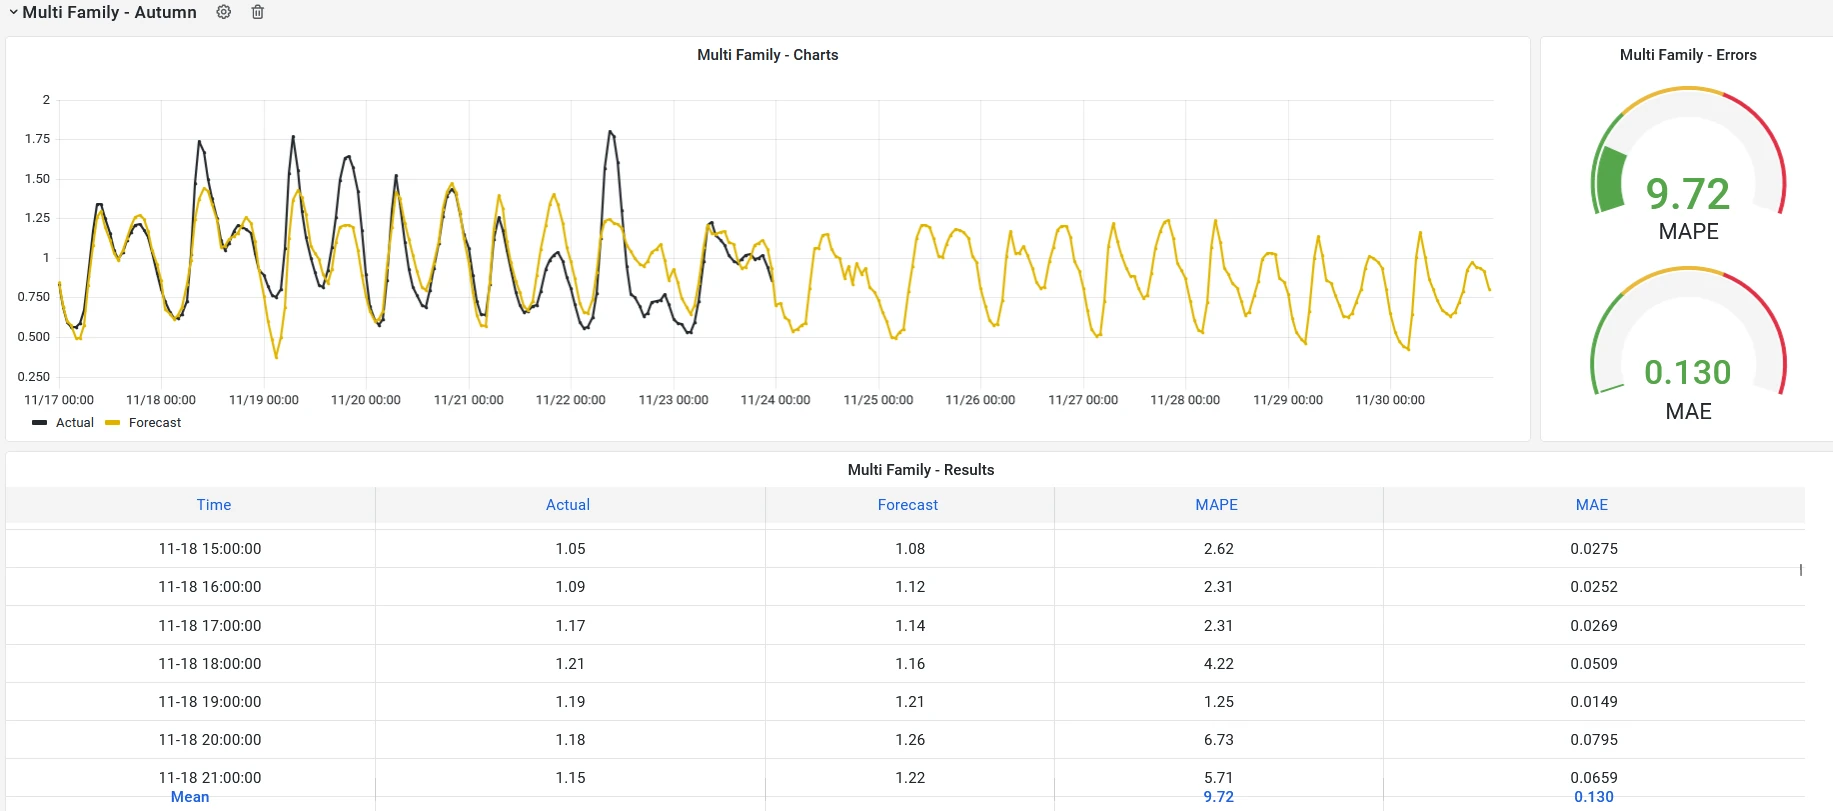
Task: Sort results by Actual column header
Action: pyautogui.click(x=568, y=505)
